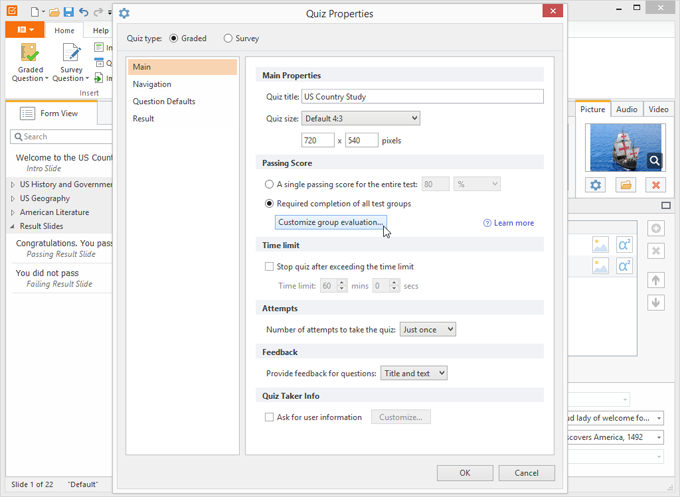The width and height of the screenshot is (680, 497).
Task: Click the Quiz title input field
Action: (x=422, y=96)
